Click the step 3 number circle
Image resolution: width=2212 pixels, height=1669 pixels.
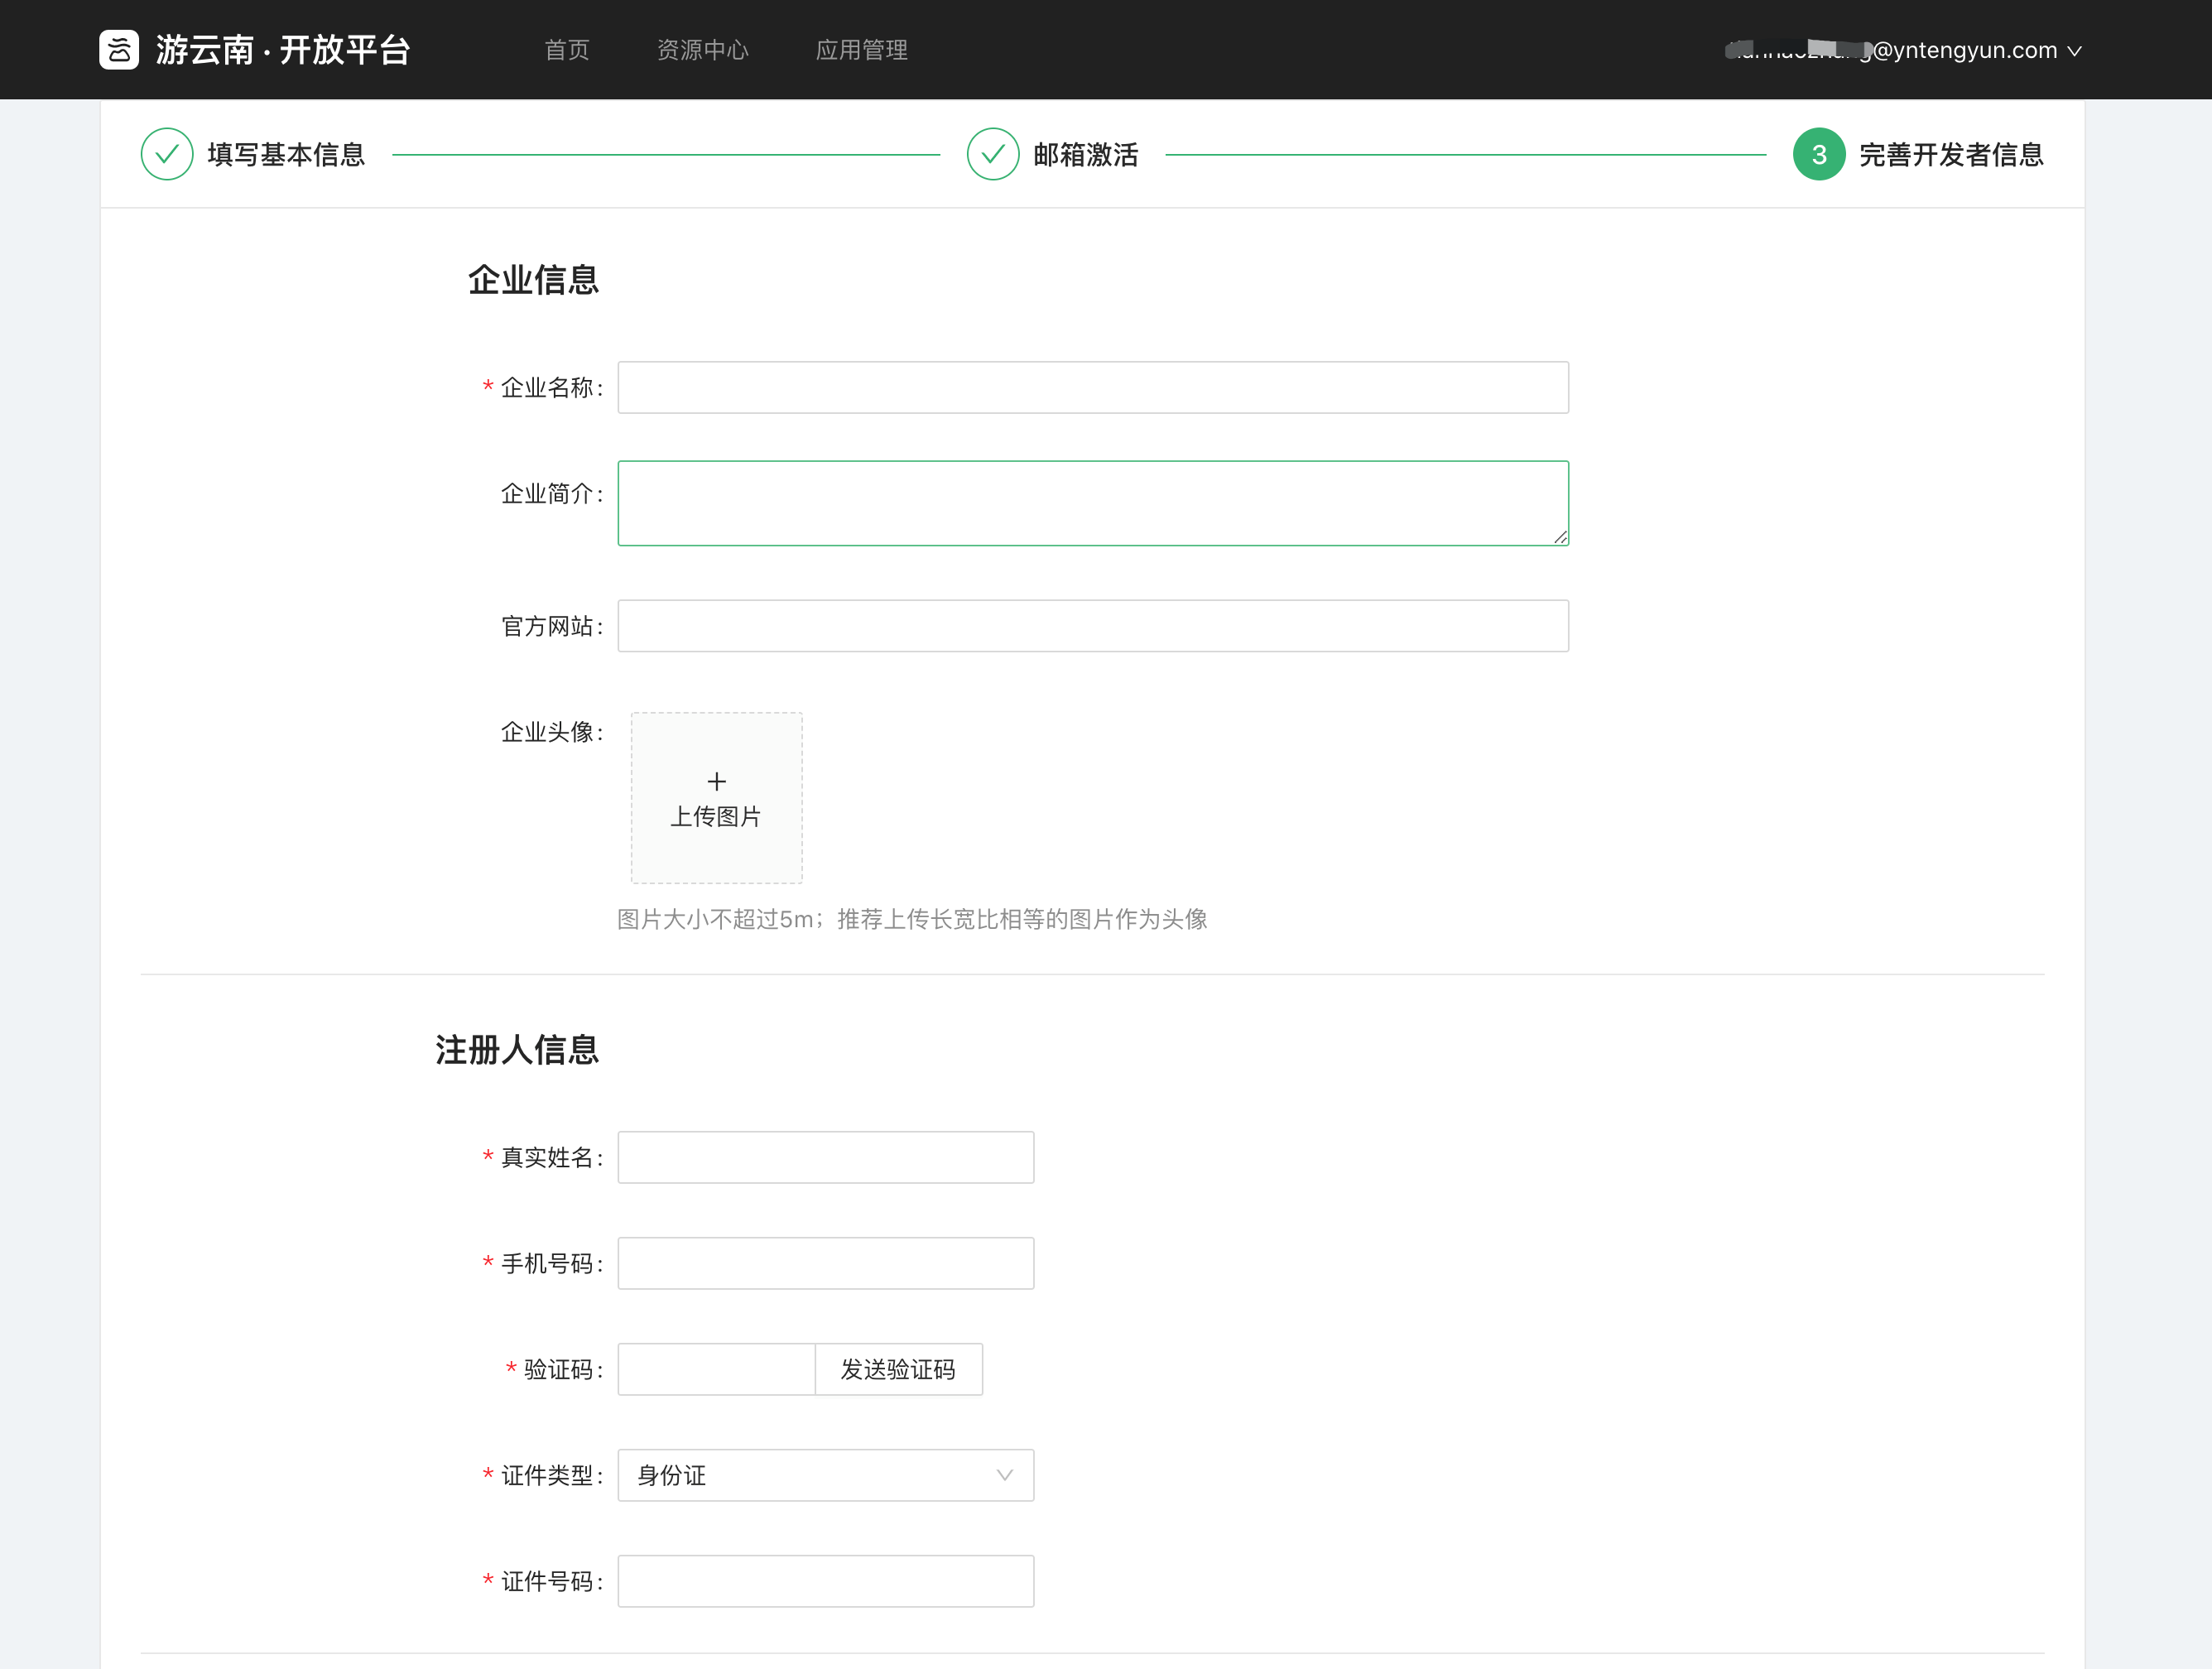click(1819, 154)
